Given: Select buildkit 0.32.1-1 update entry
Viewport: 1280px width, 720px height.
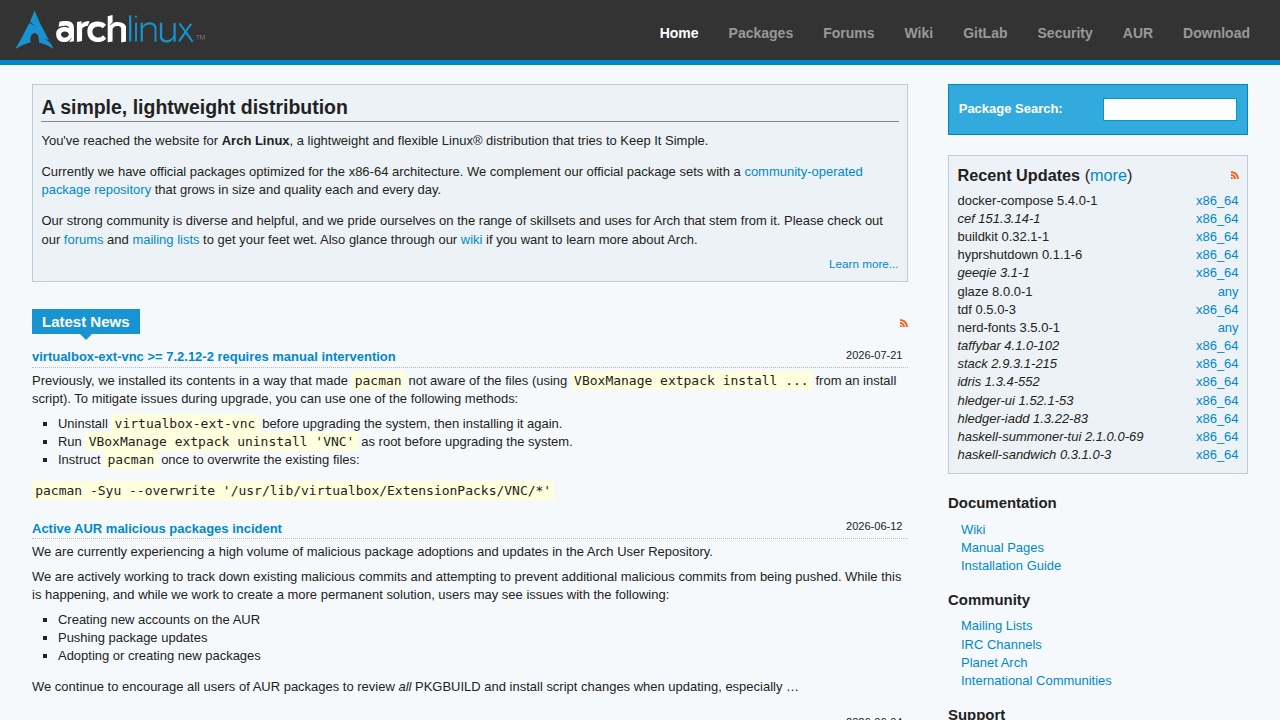Looking at the screenshot, I should [x=1003, y=237].
